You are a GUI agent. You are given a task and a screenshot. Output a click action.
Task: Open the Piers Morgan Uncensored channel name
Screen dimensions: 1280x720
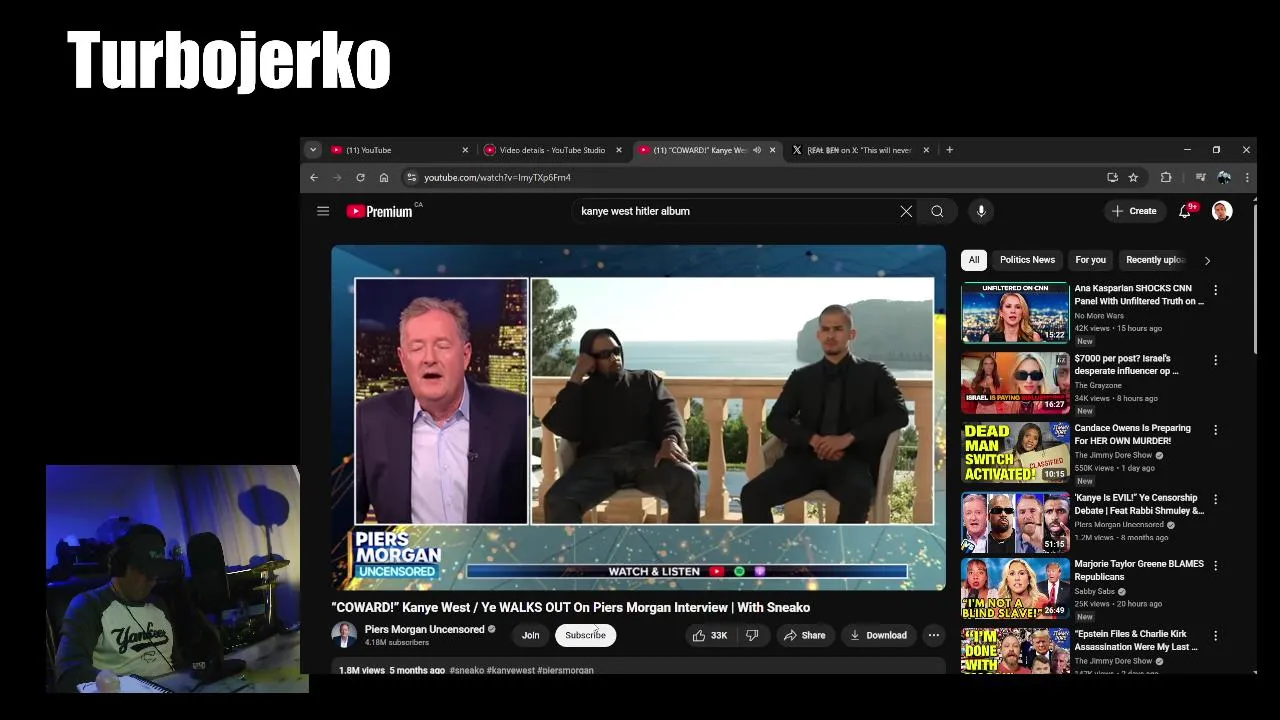[424, 629]
